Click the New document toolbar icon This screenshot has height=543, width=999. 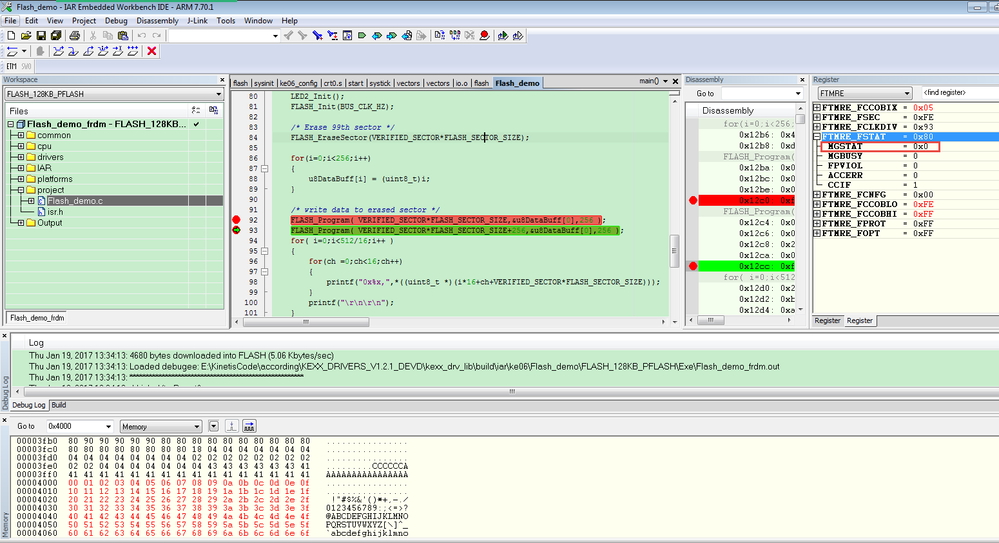tap(11, 35)
